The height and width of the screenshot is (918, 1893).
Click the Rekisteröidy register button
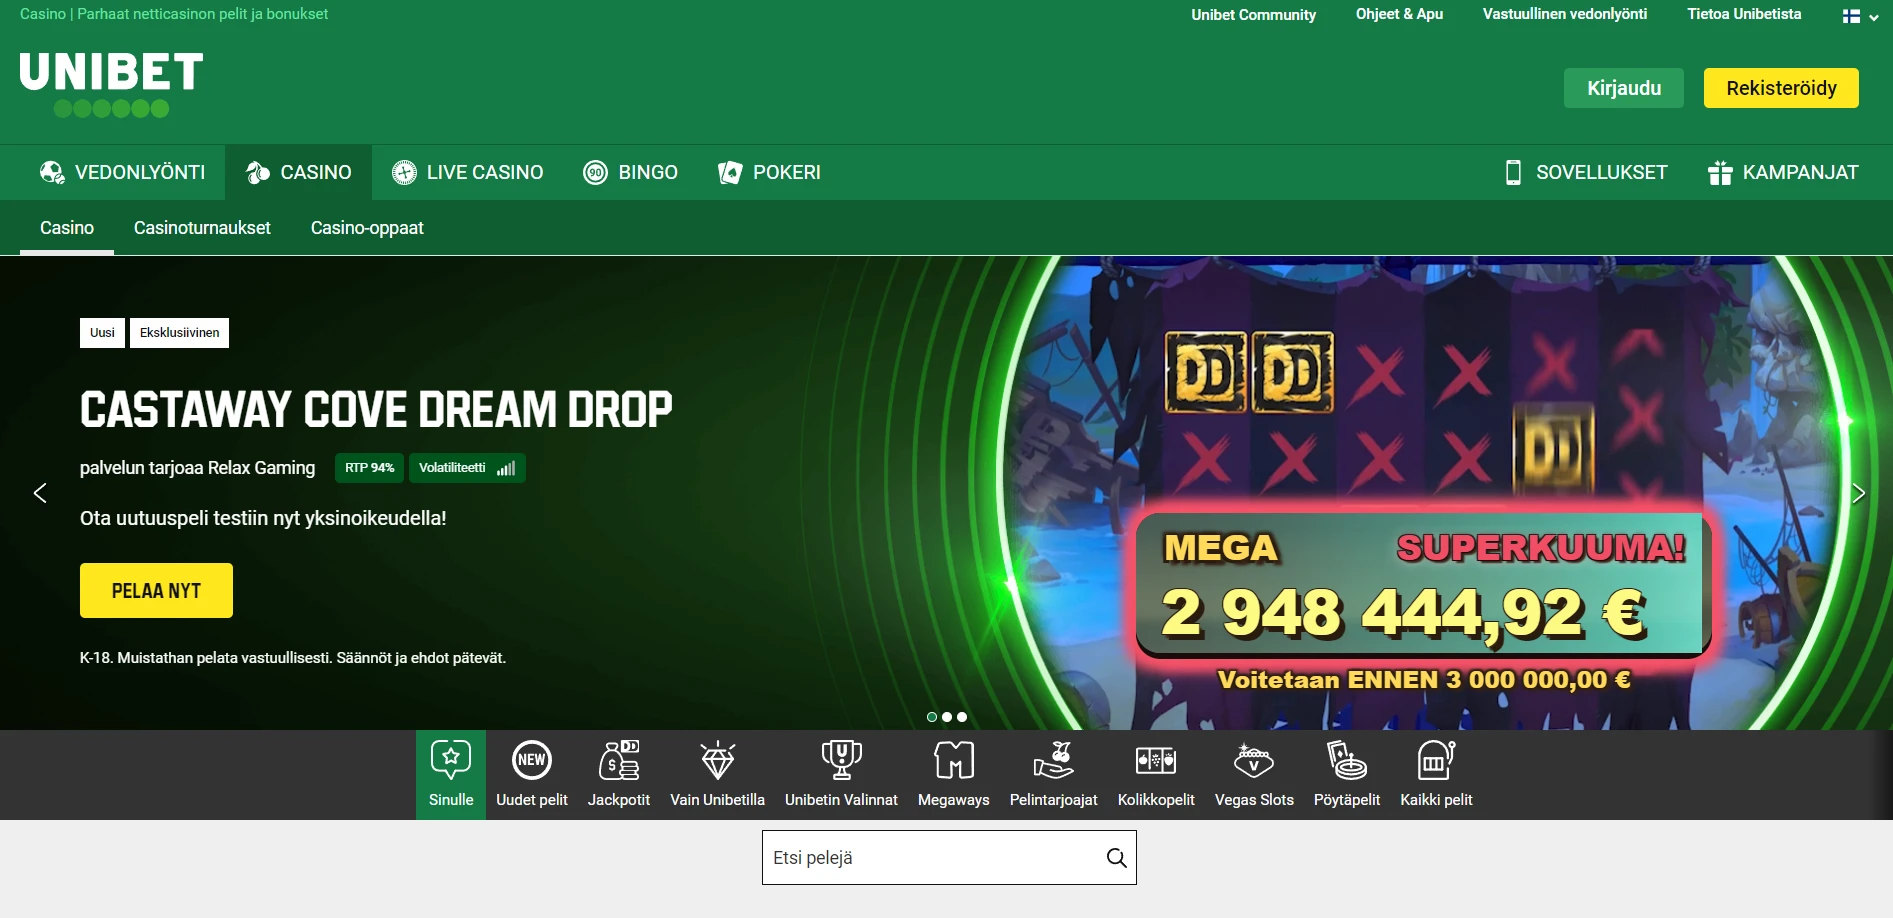[x=1781, y=88]
